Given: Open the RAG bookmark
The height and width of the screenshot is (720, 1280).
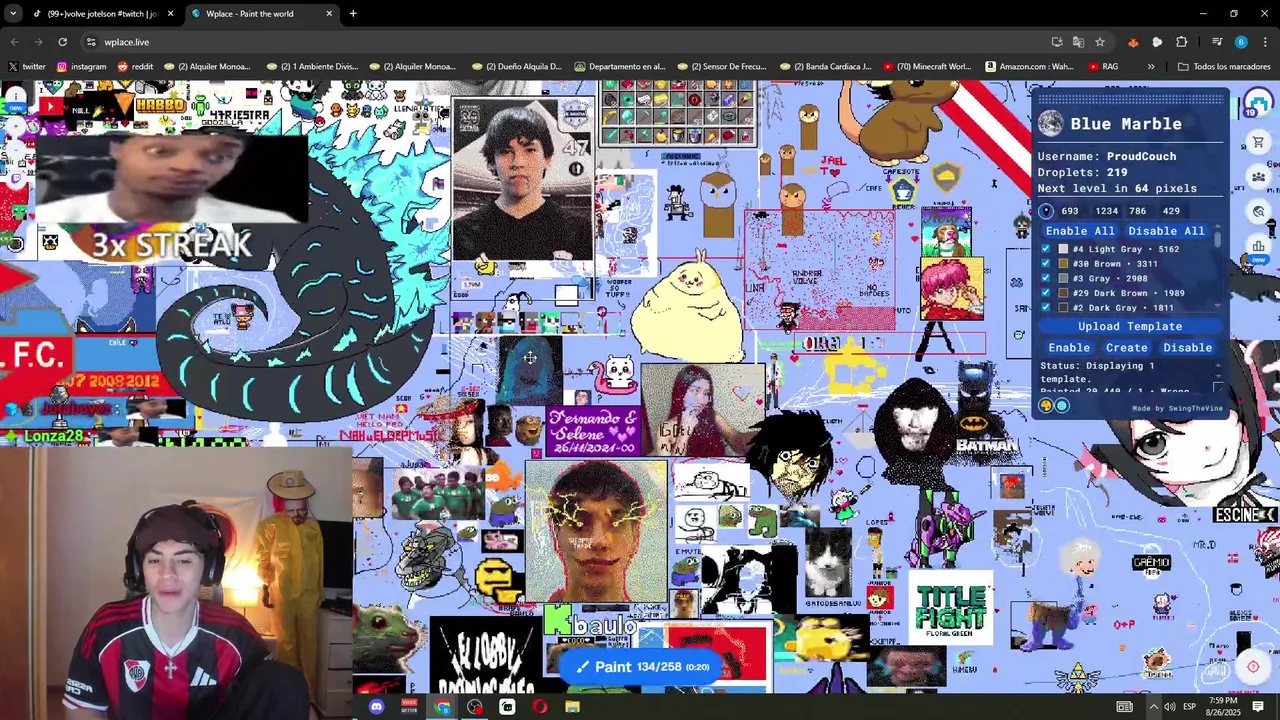Looking at the screenshot, I should [x=1102, y=67].
